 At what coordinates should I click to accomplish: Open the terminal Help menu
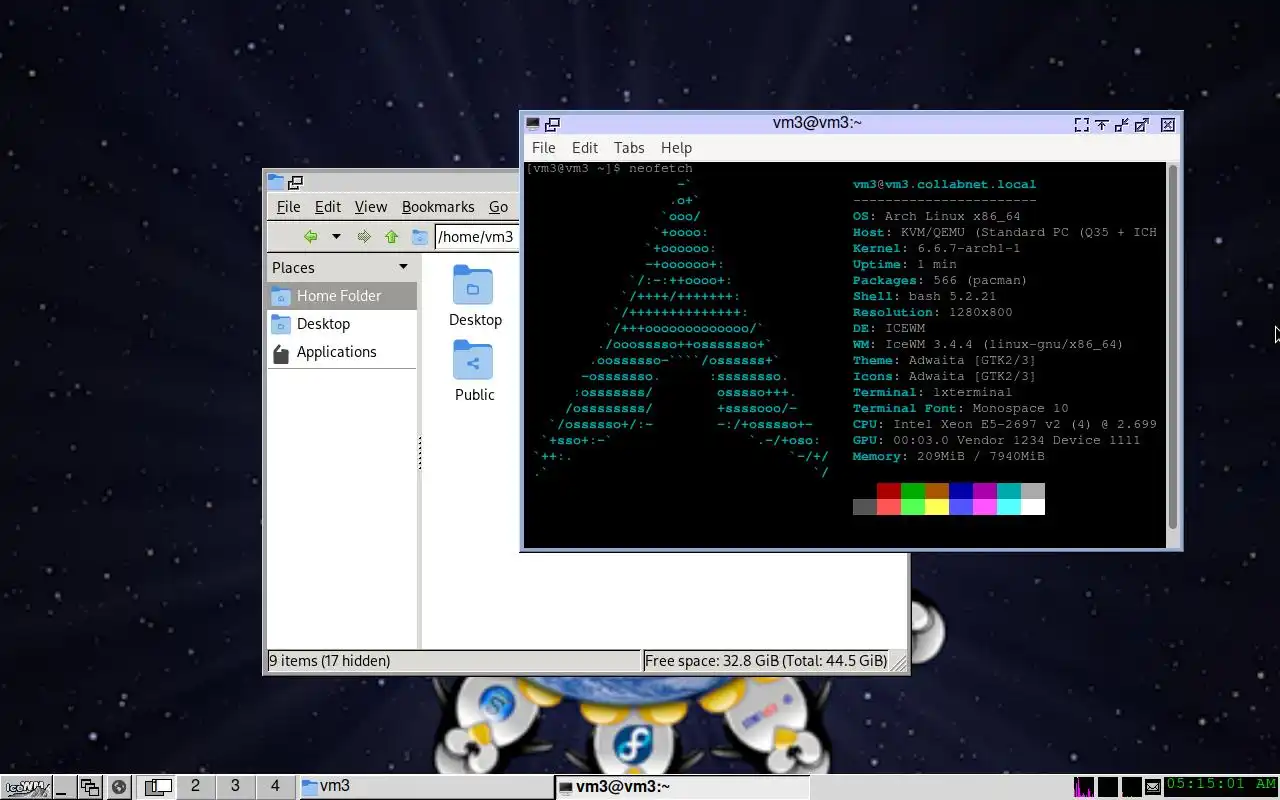tap(676, 147)
